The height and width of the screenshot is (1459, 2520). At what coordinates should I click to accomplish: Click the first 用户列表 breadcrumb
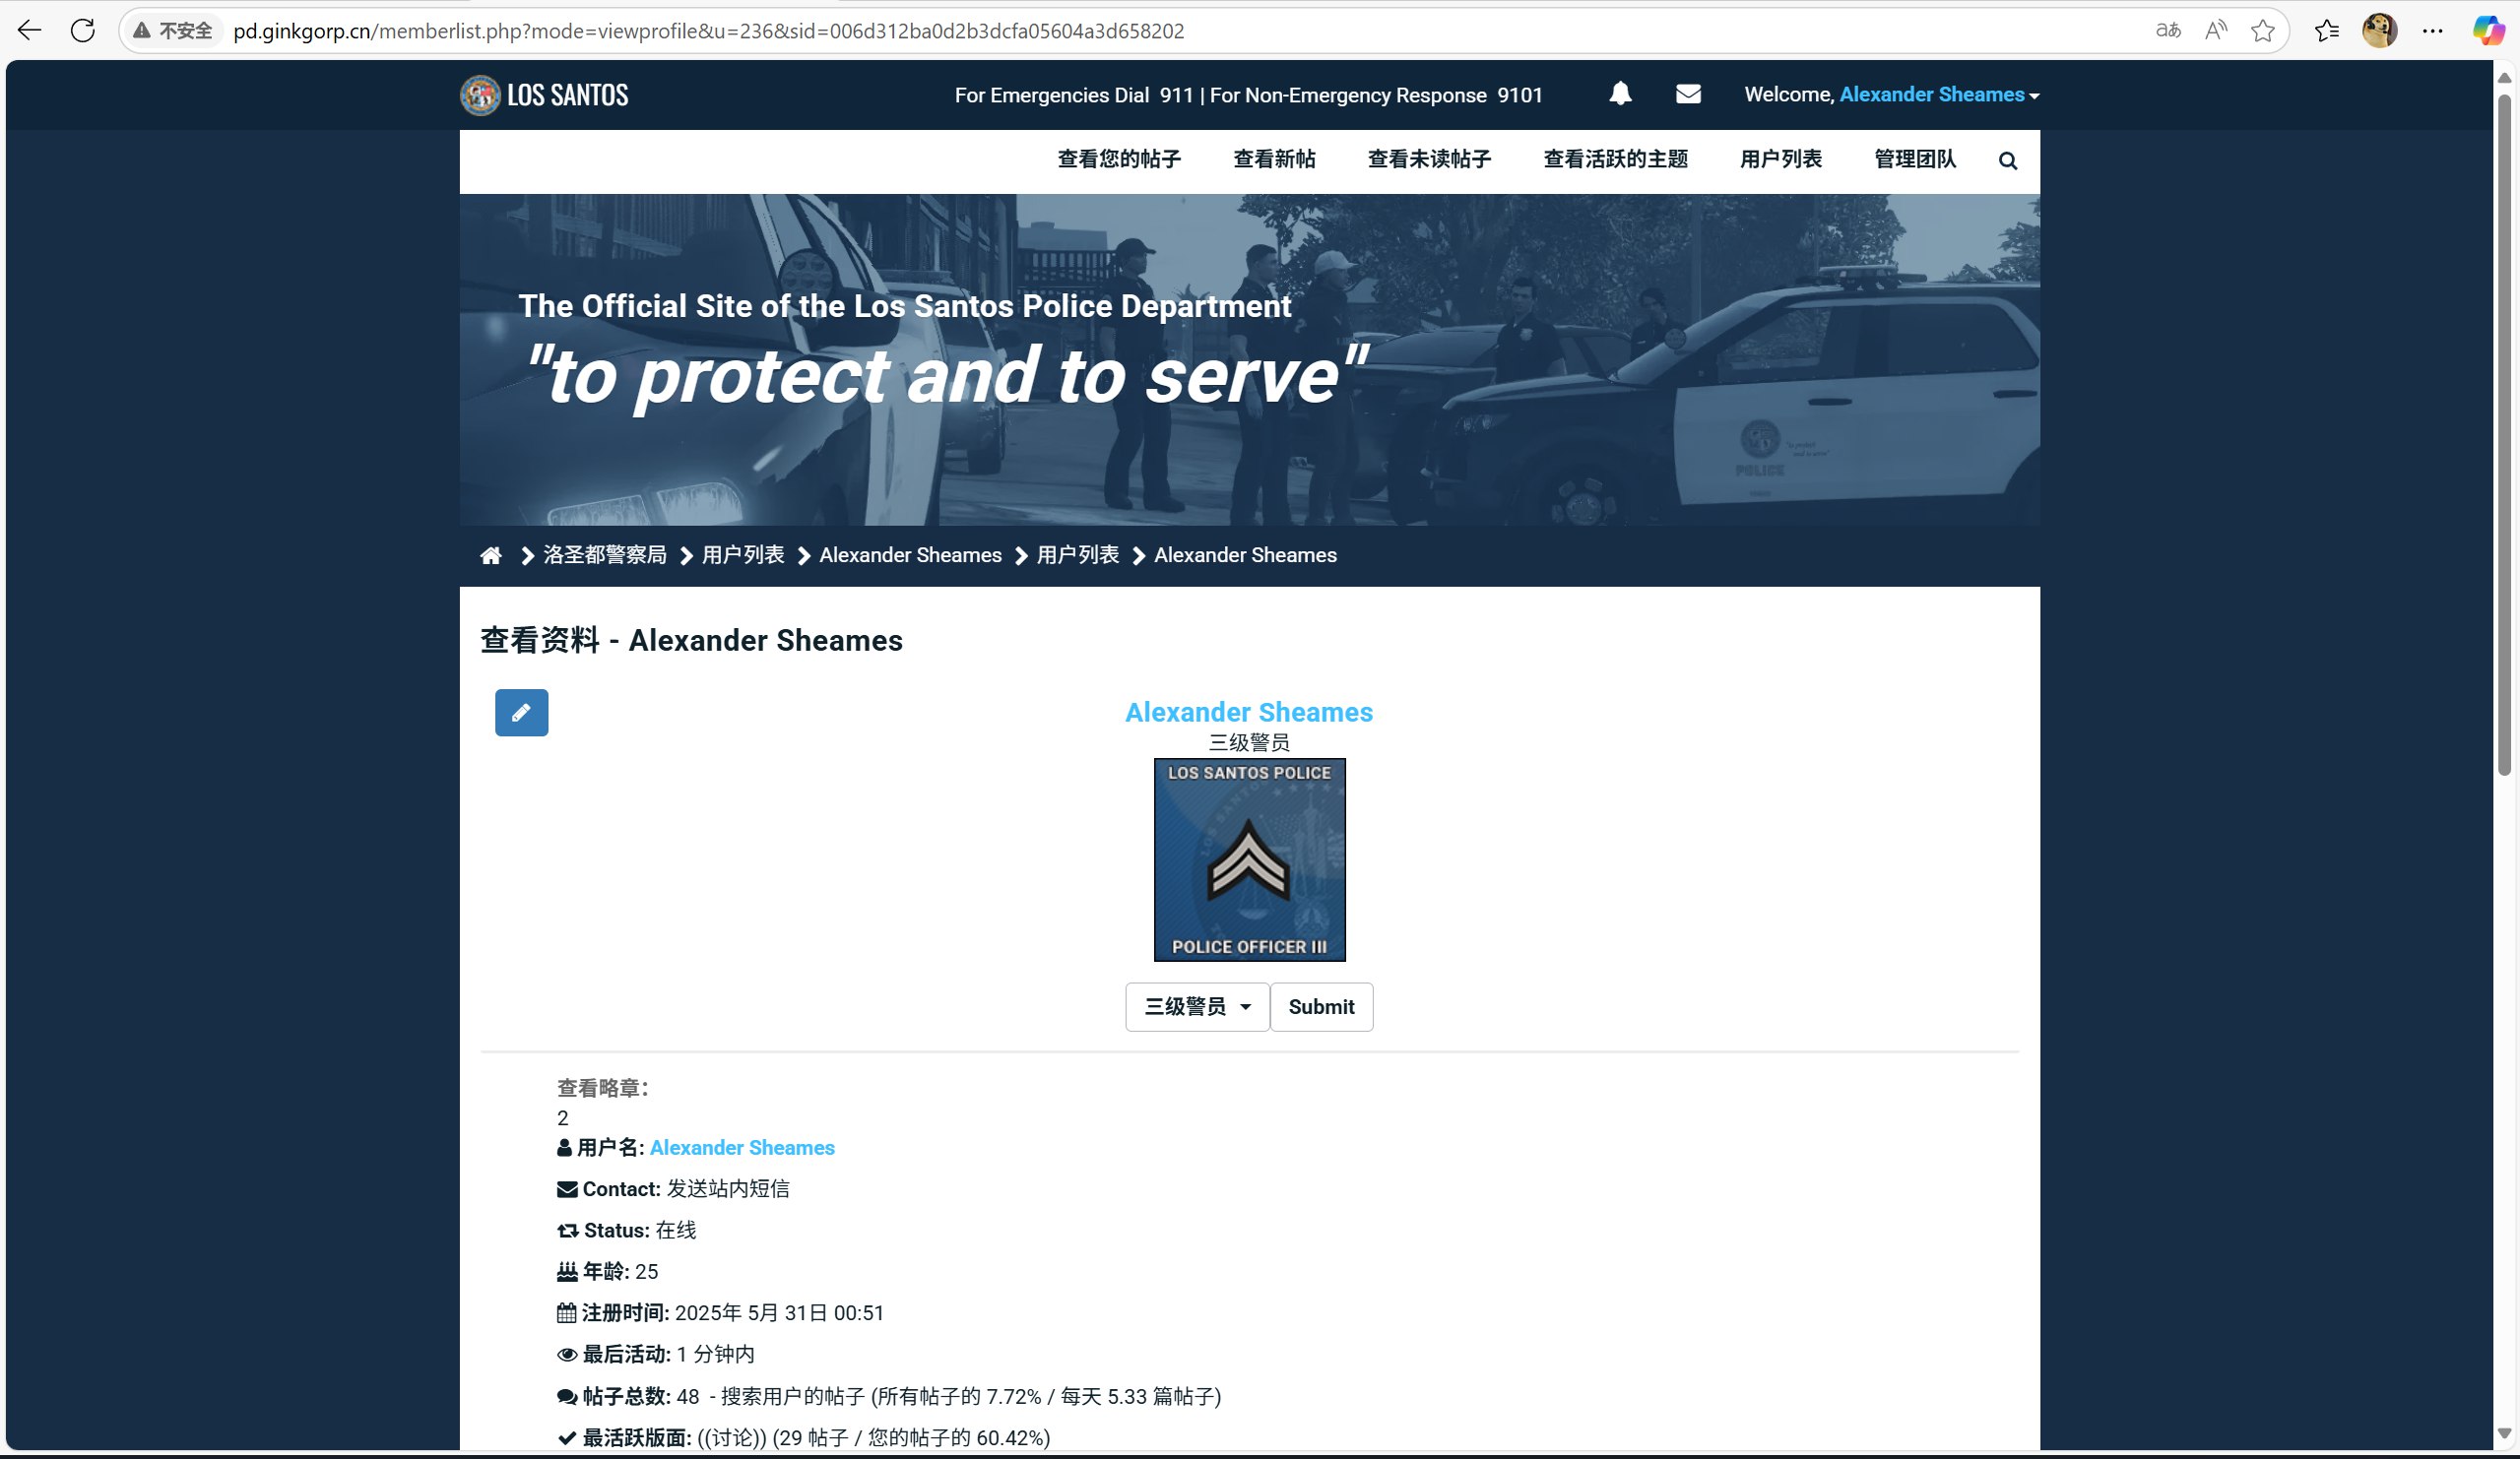[742, 555]
